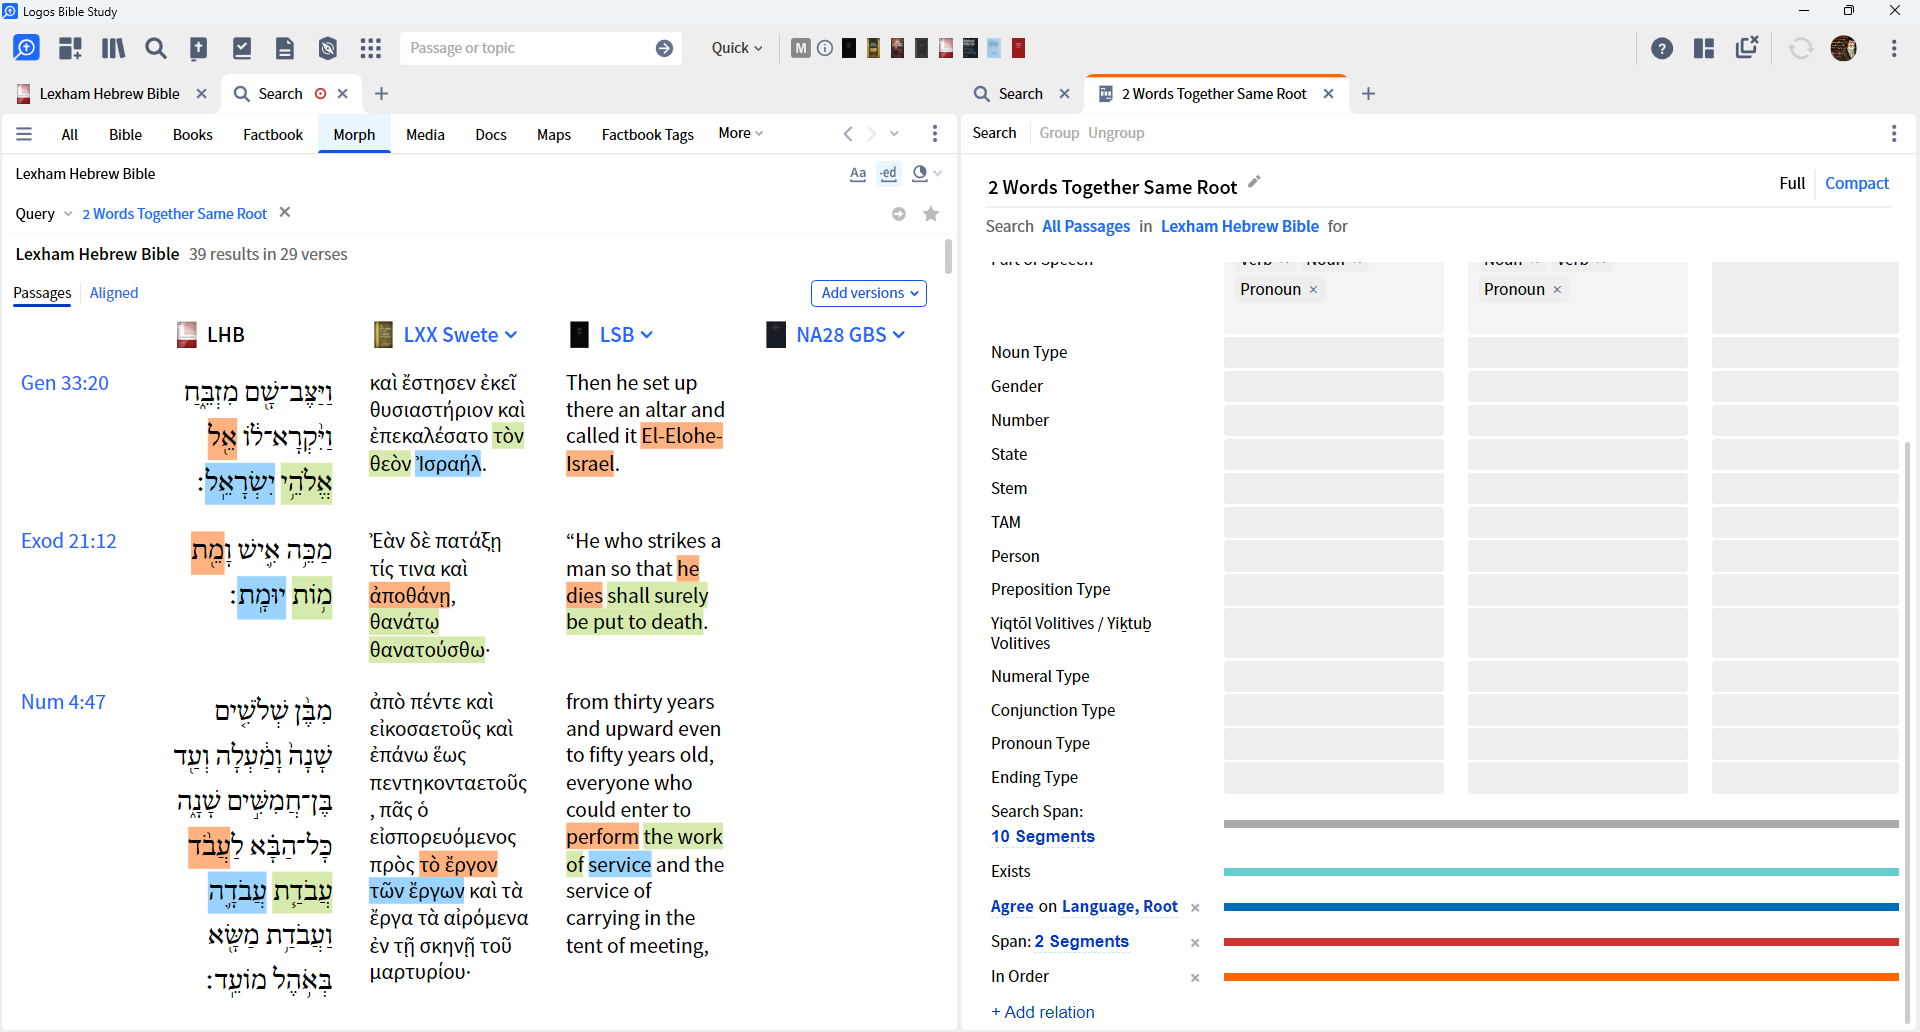Activate the Lexham Hebrew Bible panel tab
Image resolution: width=1920 pixels, height=1032 pixels.
109,94
